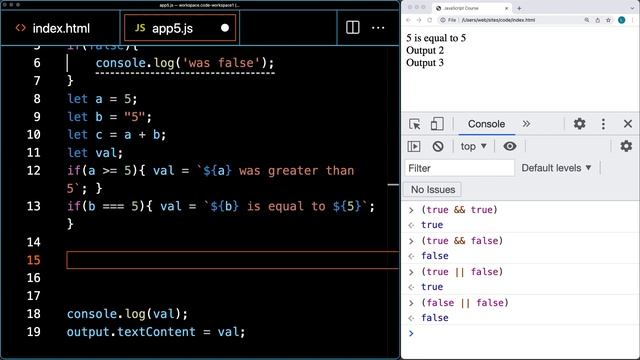
Task: Click the unsaved dot on app5.js tab
Action: (224, 28)
